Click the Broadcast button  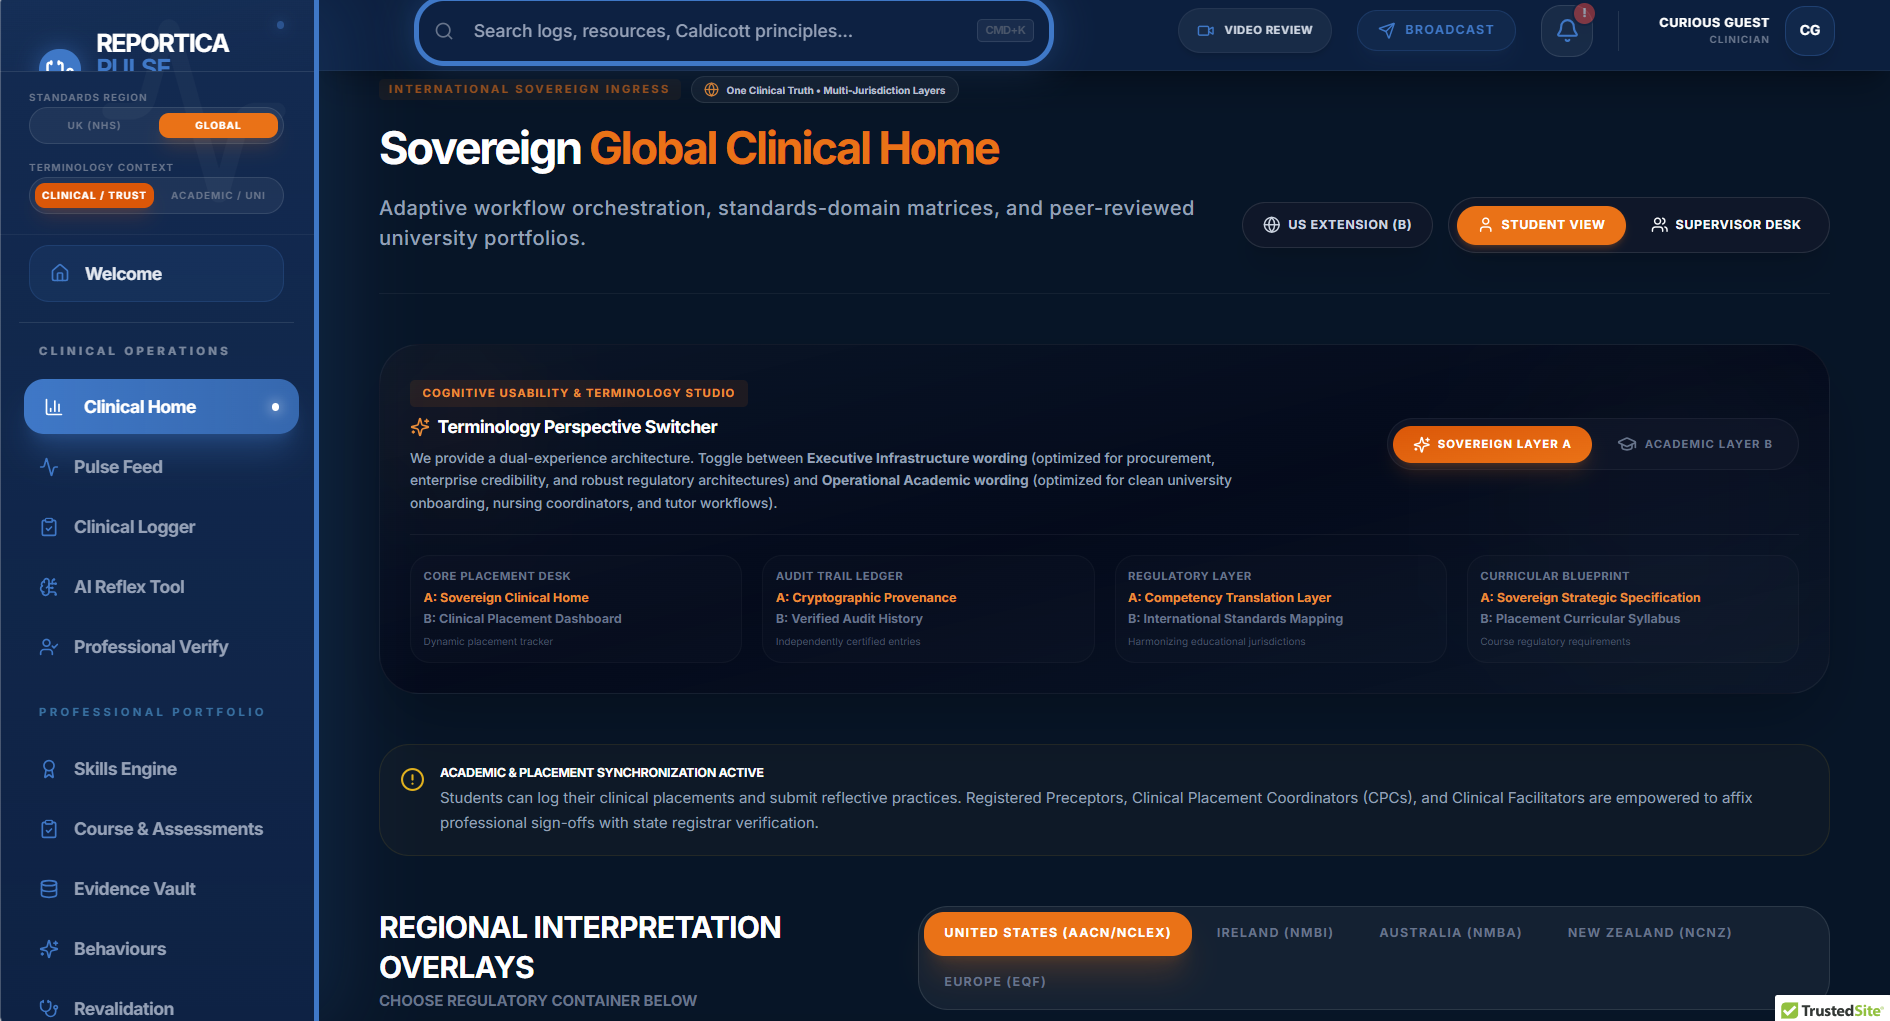pos(1436,30)
